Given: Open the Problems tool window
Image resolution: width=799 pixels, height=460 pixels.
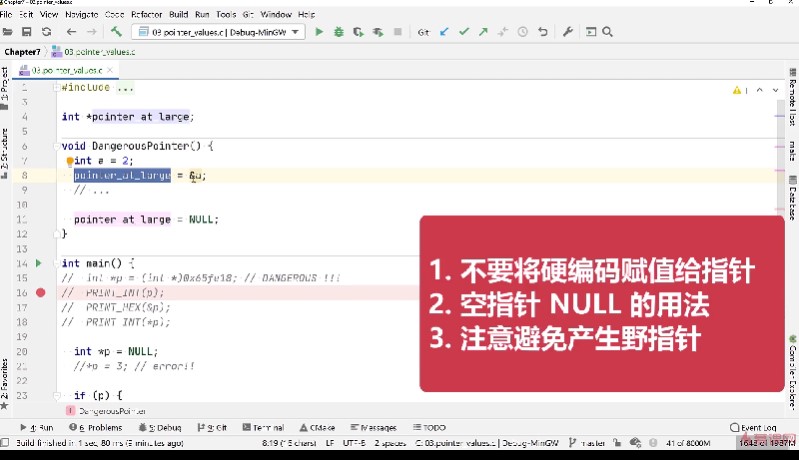Looking at the screenshot, I should pos(96,427).
